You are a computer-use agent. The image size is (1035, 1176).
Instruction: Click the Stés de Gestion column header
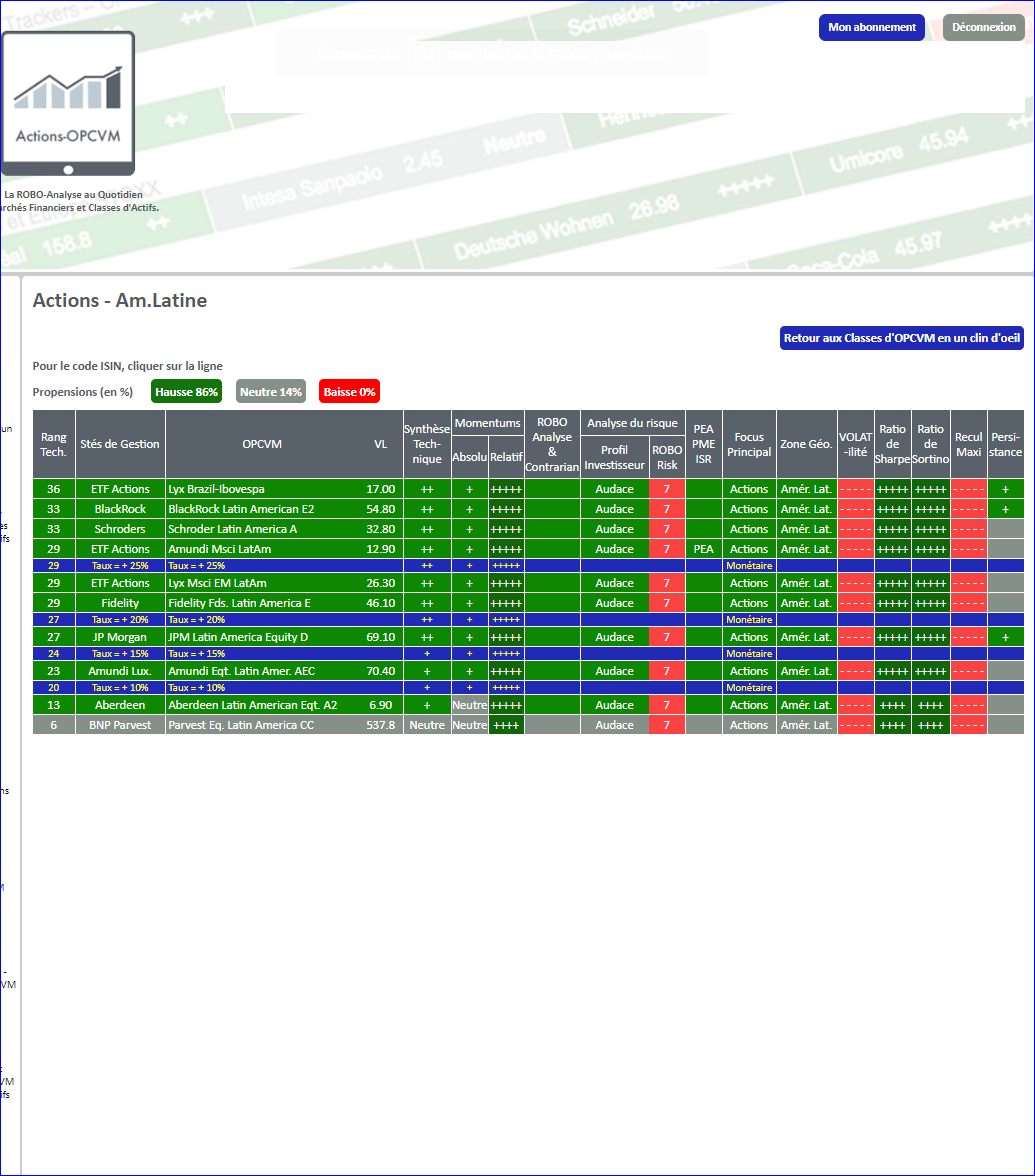[120, 444]
